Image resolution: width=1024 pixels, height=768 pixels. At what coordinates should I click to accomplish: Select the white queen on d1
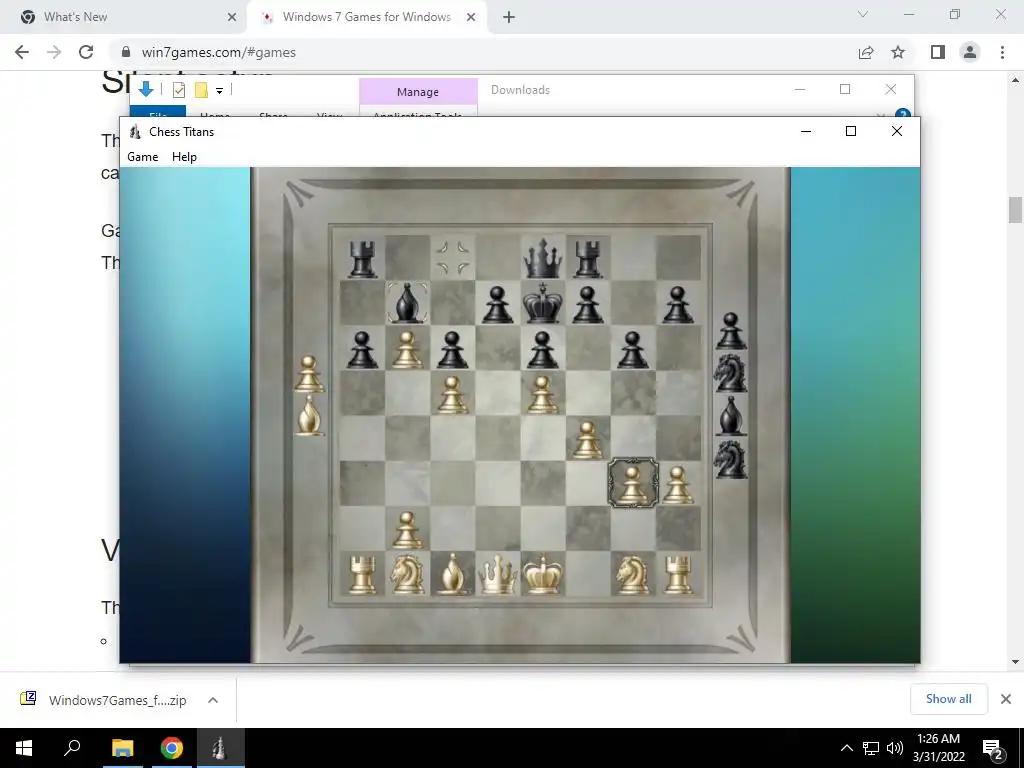[498, 575]
